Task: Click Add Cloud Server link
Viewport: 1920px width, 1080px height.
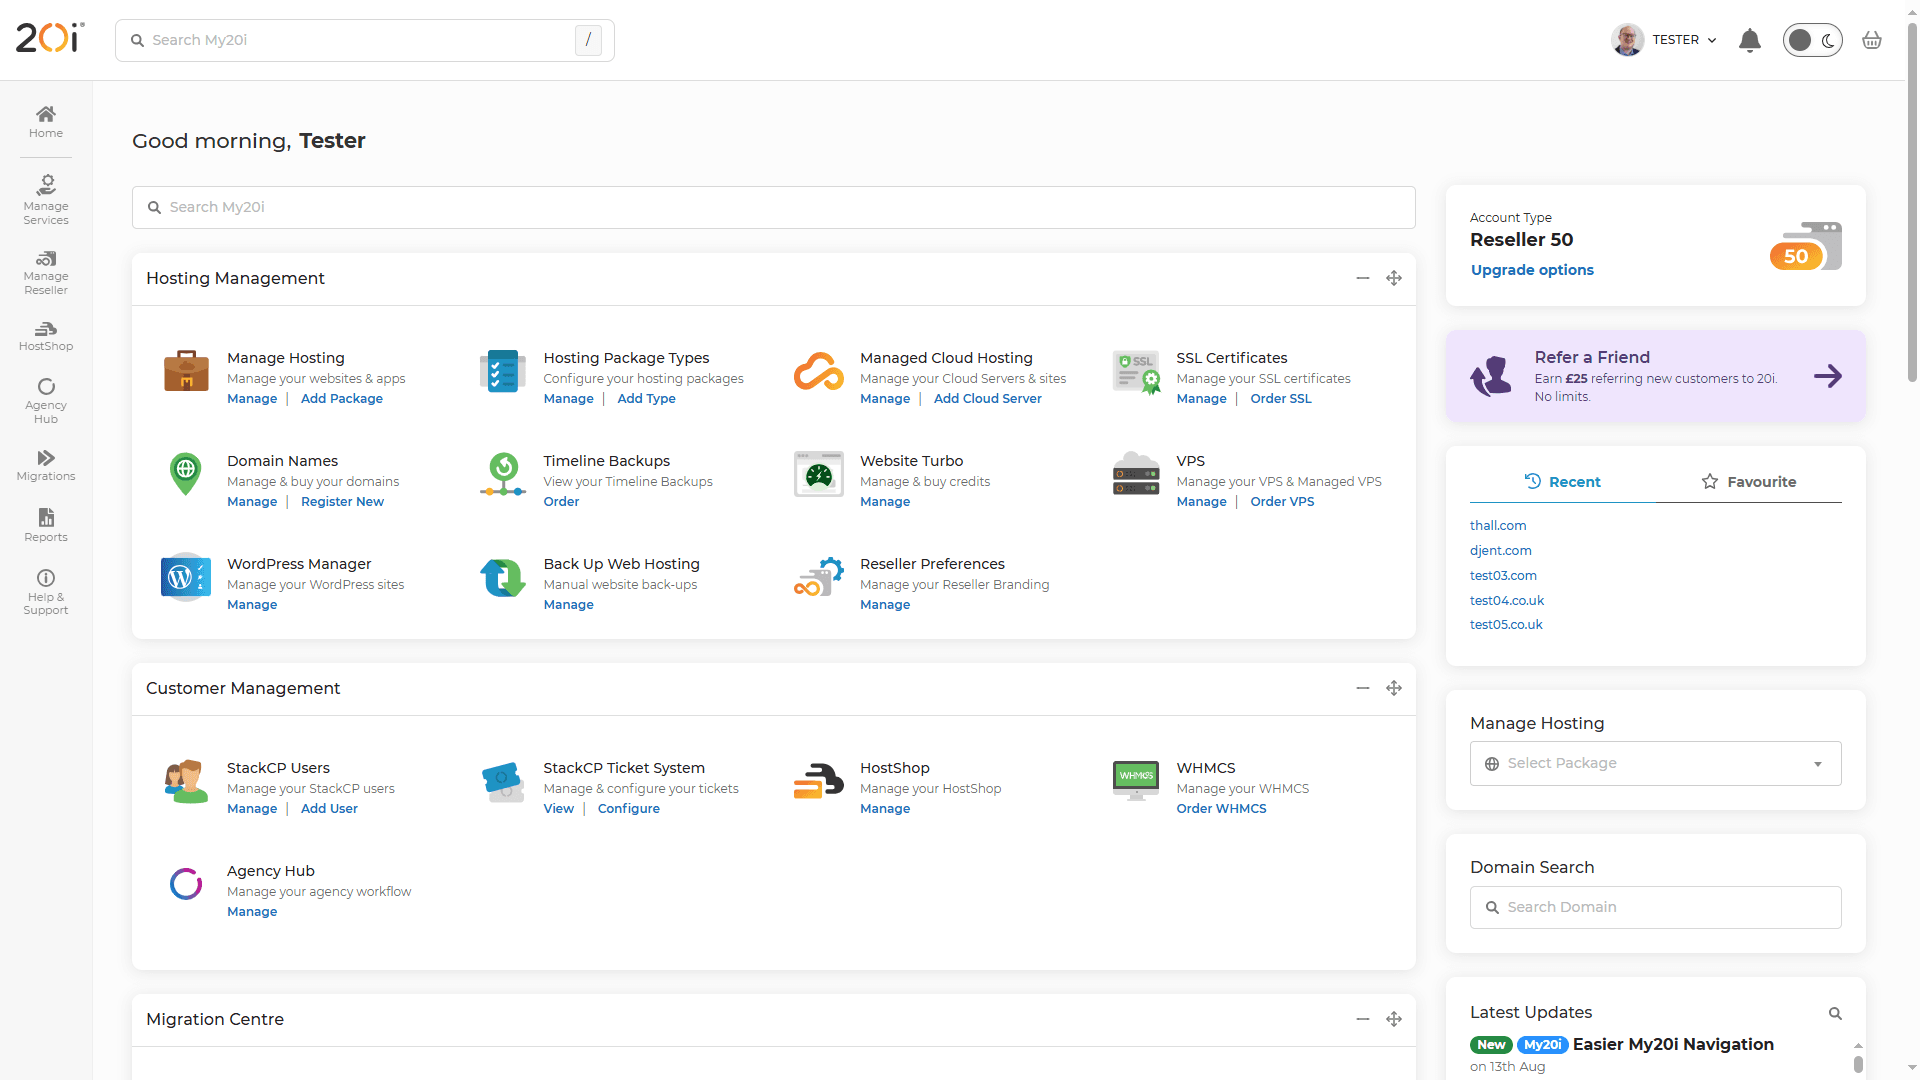Action: pos(988,398)
